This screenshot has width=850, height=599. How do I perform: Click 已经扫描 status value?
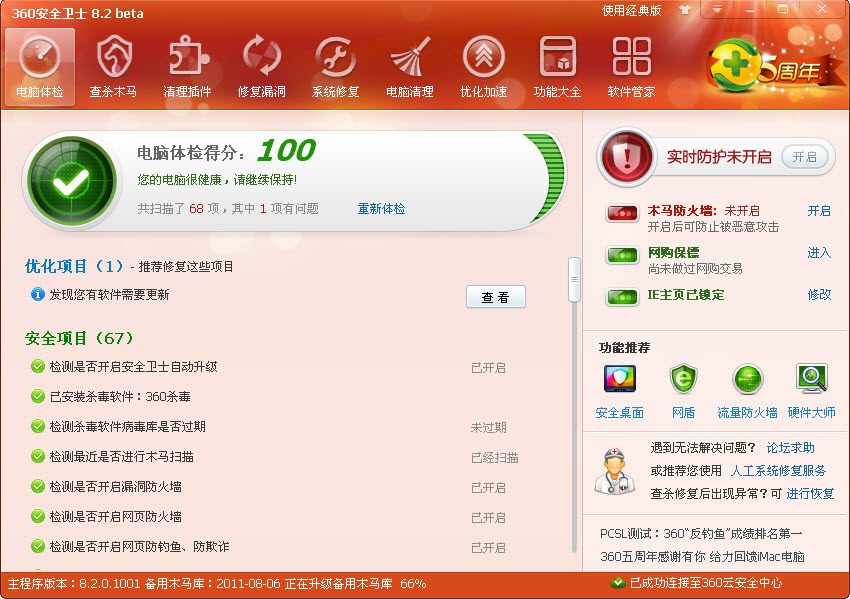pos(494,458)
